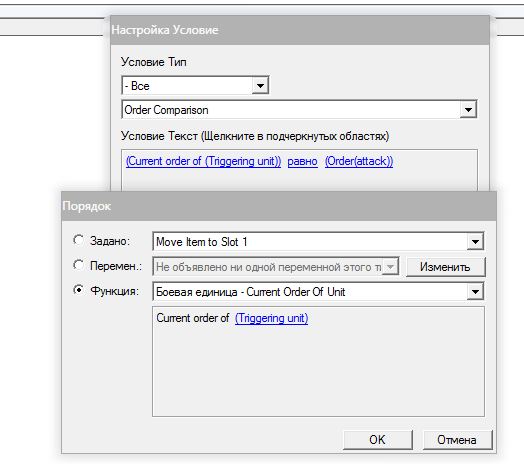This screenshot has width=524, height=464.
Task: Open the Order Comparison dropdown
Action: [x=468, y=110]
